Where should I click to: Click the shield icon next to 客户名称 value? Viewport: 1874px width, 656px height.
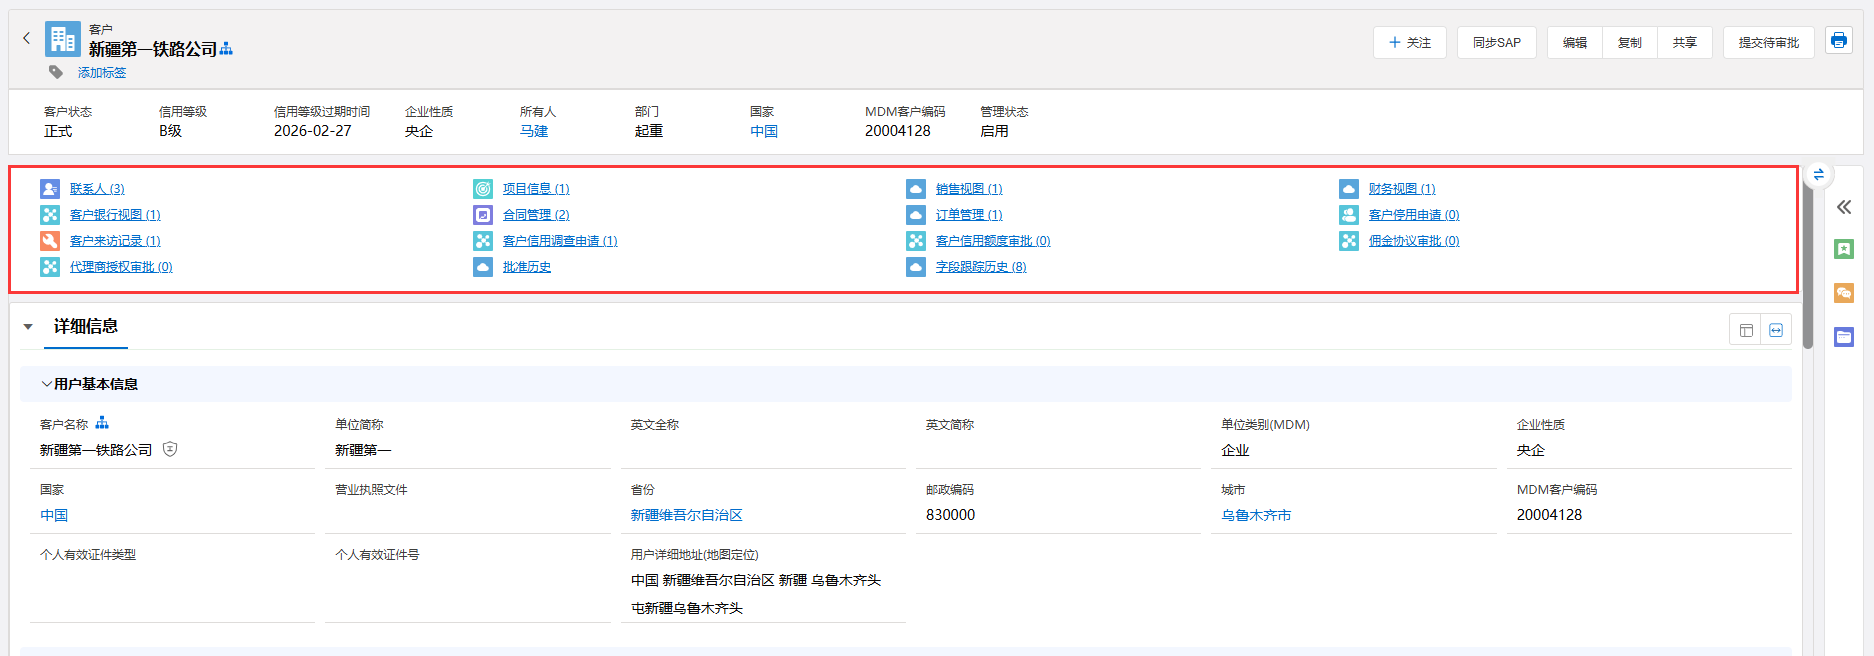point(170,449)
